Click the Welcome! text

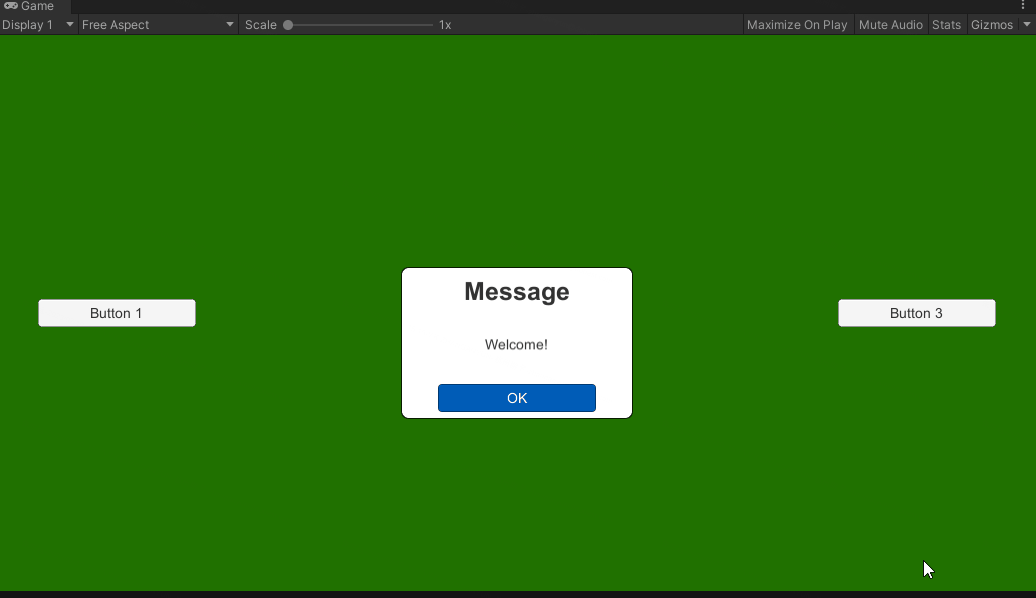coord(516,344)
